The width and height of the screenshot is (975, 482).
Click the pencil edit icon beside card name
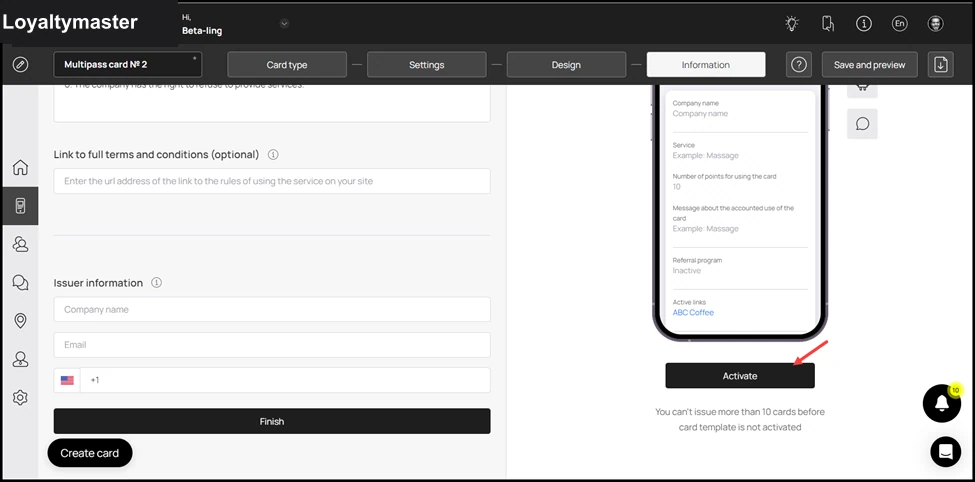(21, 64)
